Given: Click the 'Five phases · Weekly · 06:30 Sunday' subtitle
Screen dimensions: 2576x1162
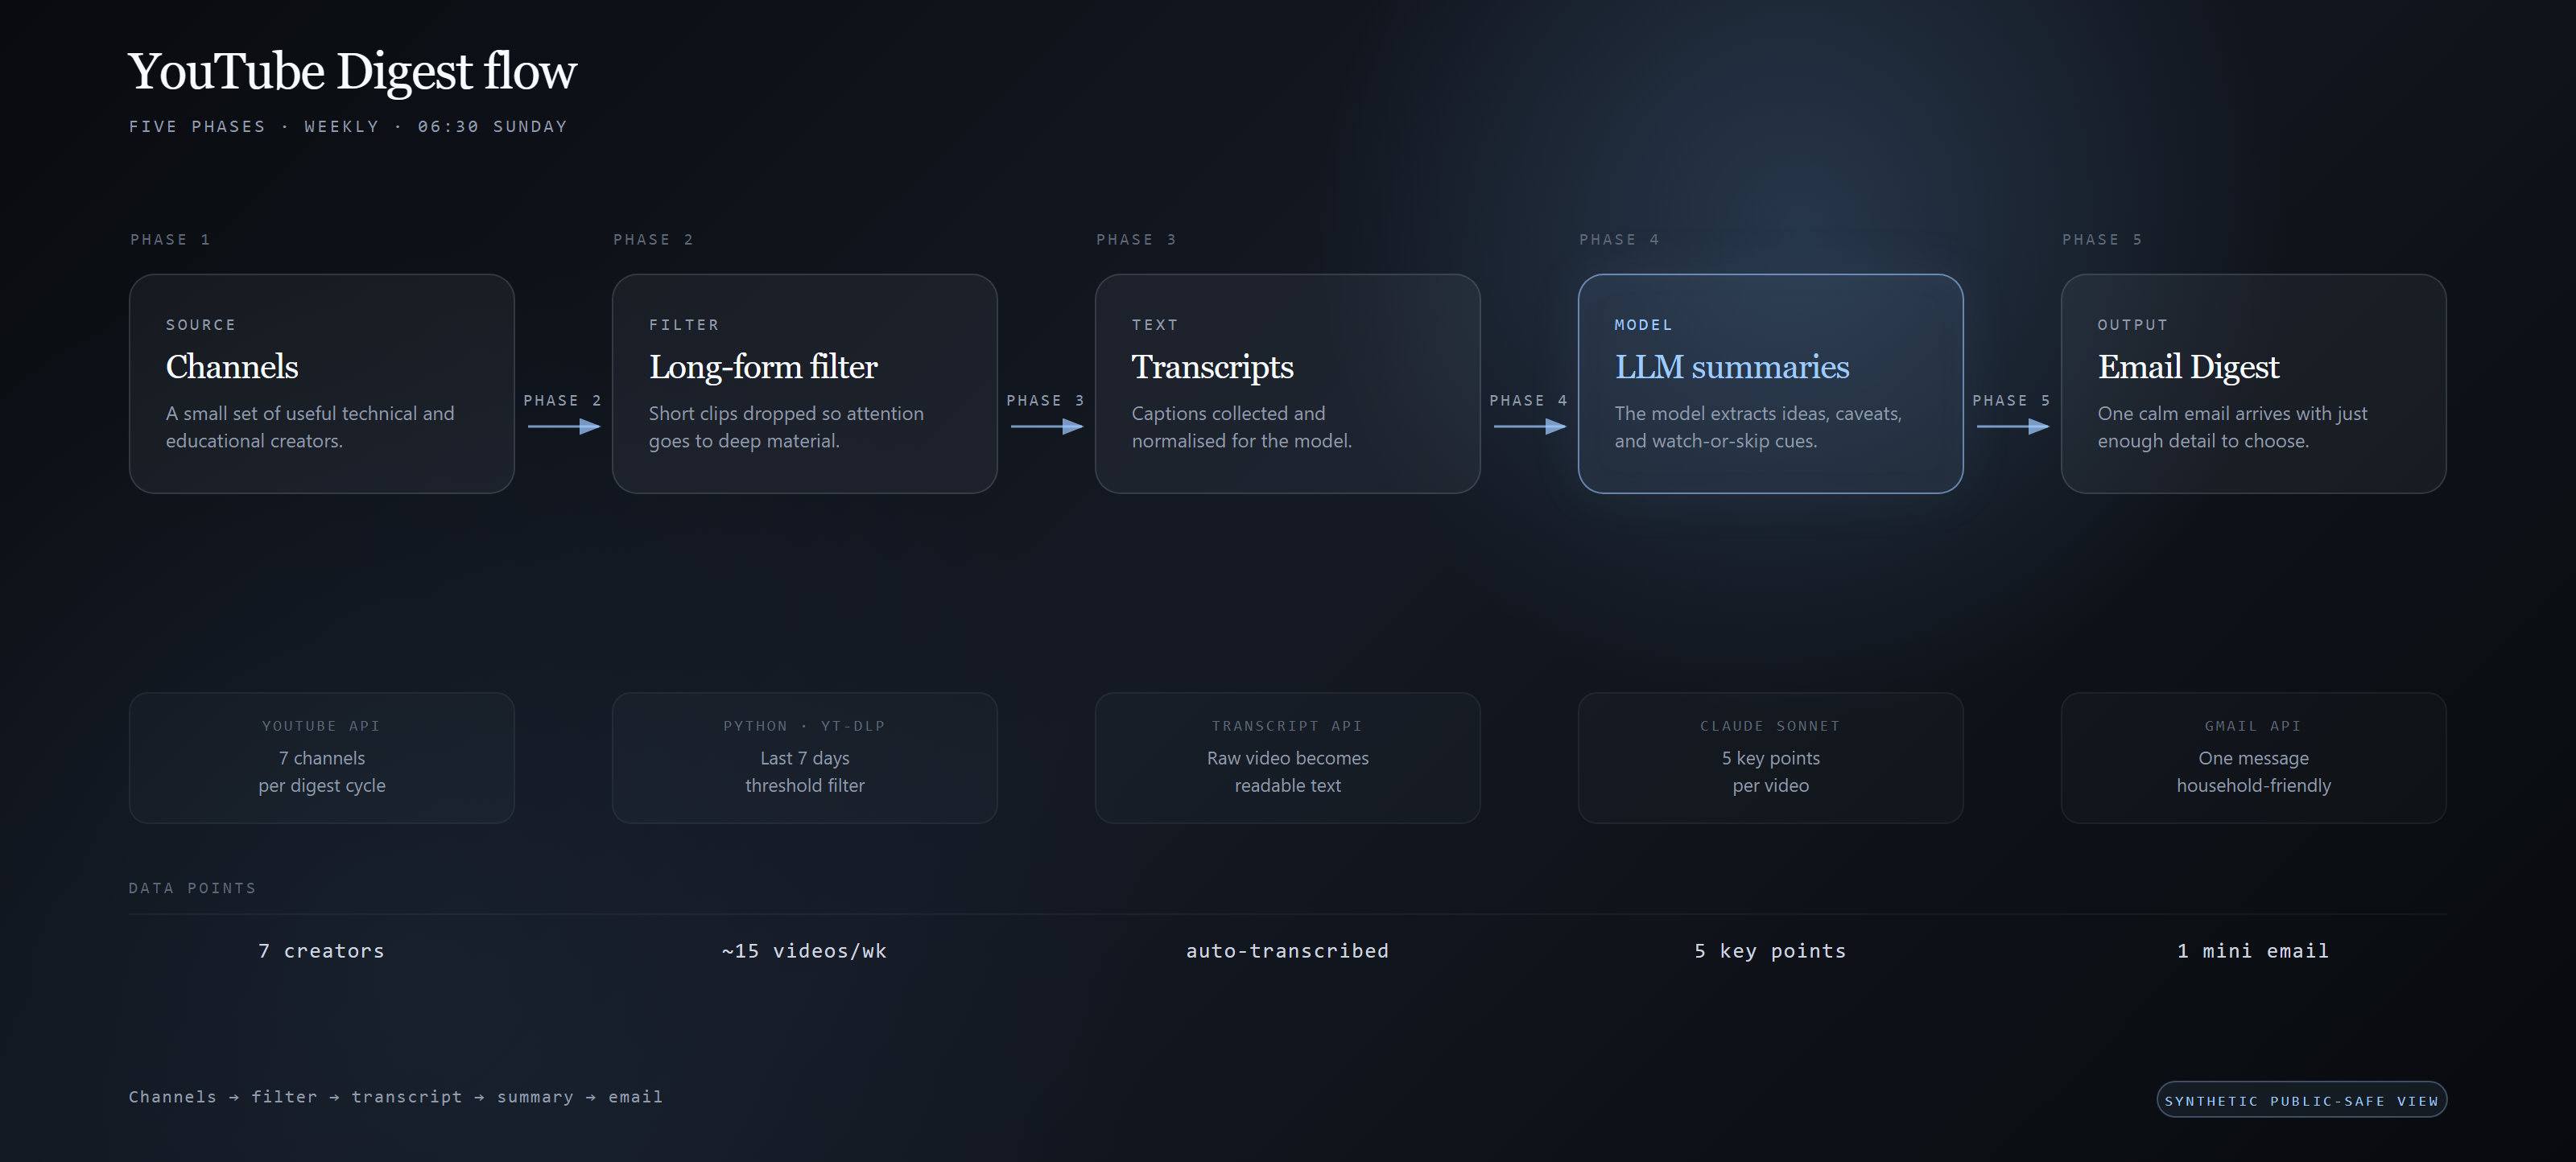Looking at the screenshot, I should [348, 126].
